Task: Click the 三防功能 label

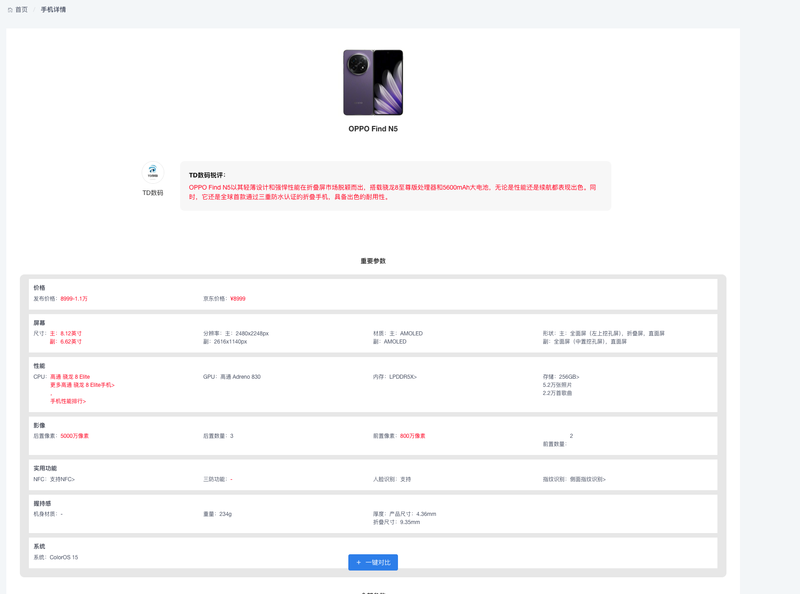Action: 215,479
